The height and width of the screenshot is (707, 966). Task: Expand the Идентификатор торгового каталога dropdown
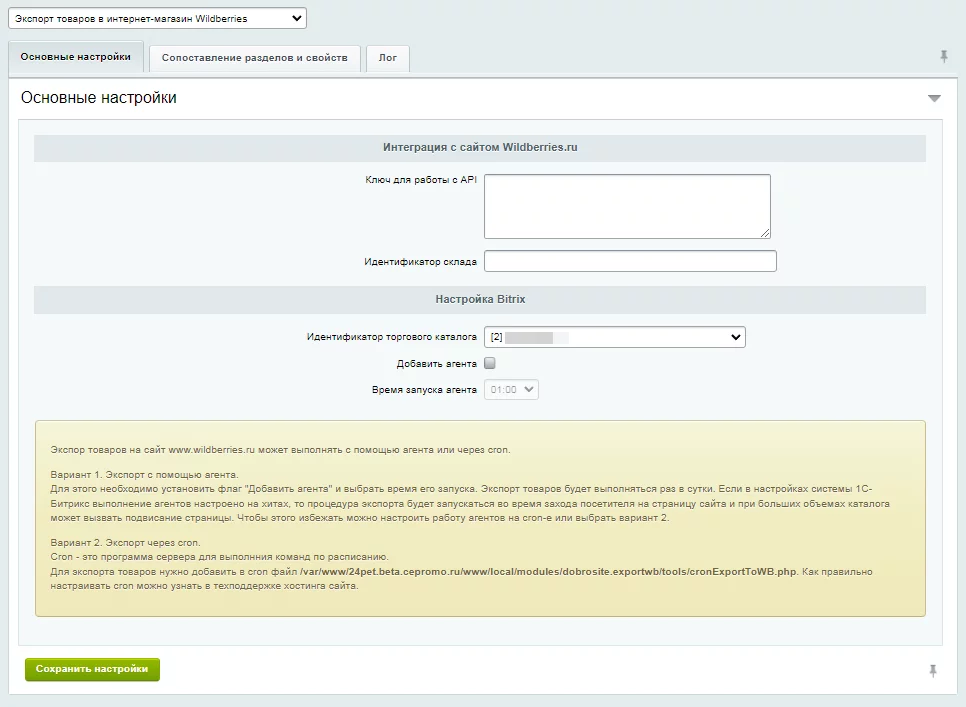615,337
